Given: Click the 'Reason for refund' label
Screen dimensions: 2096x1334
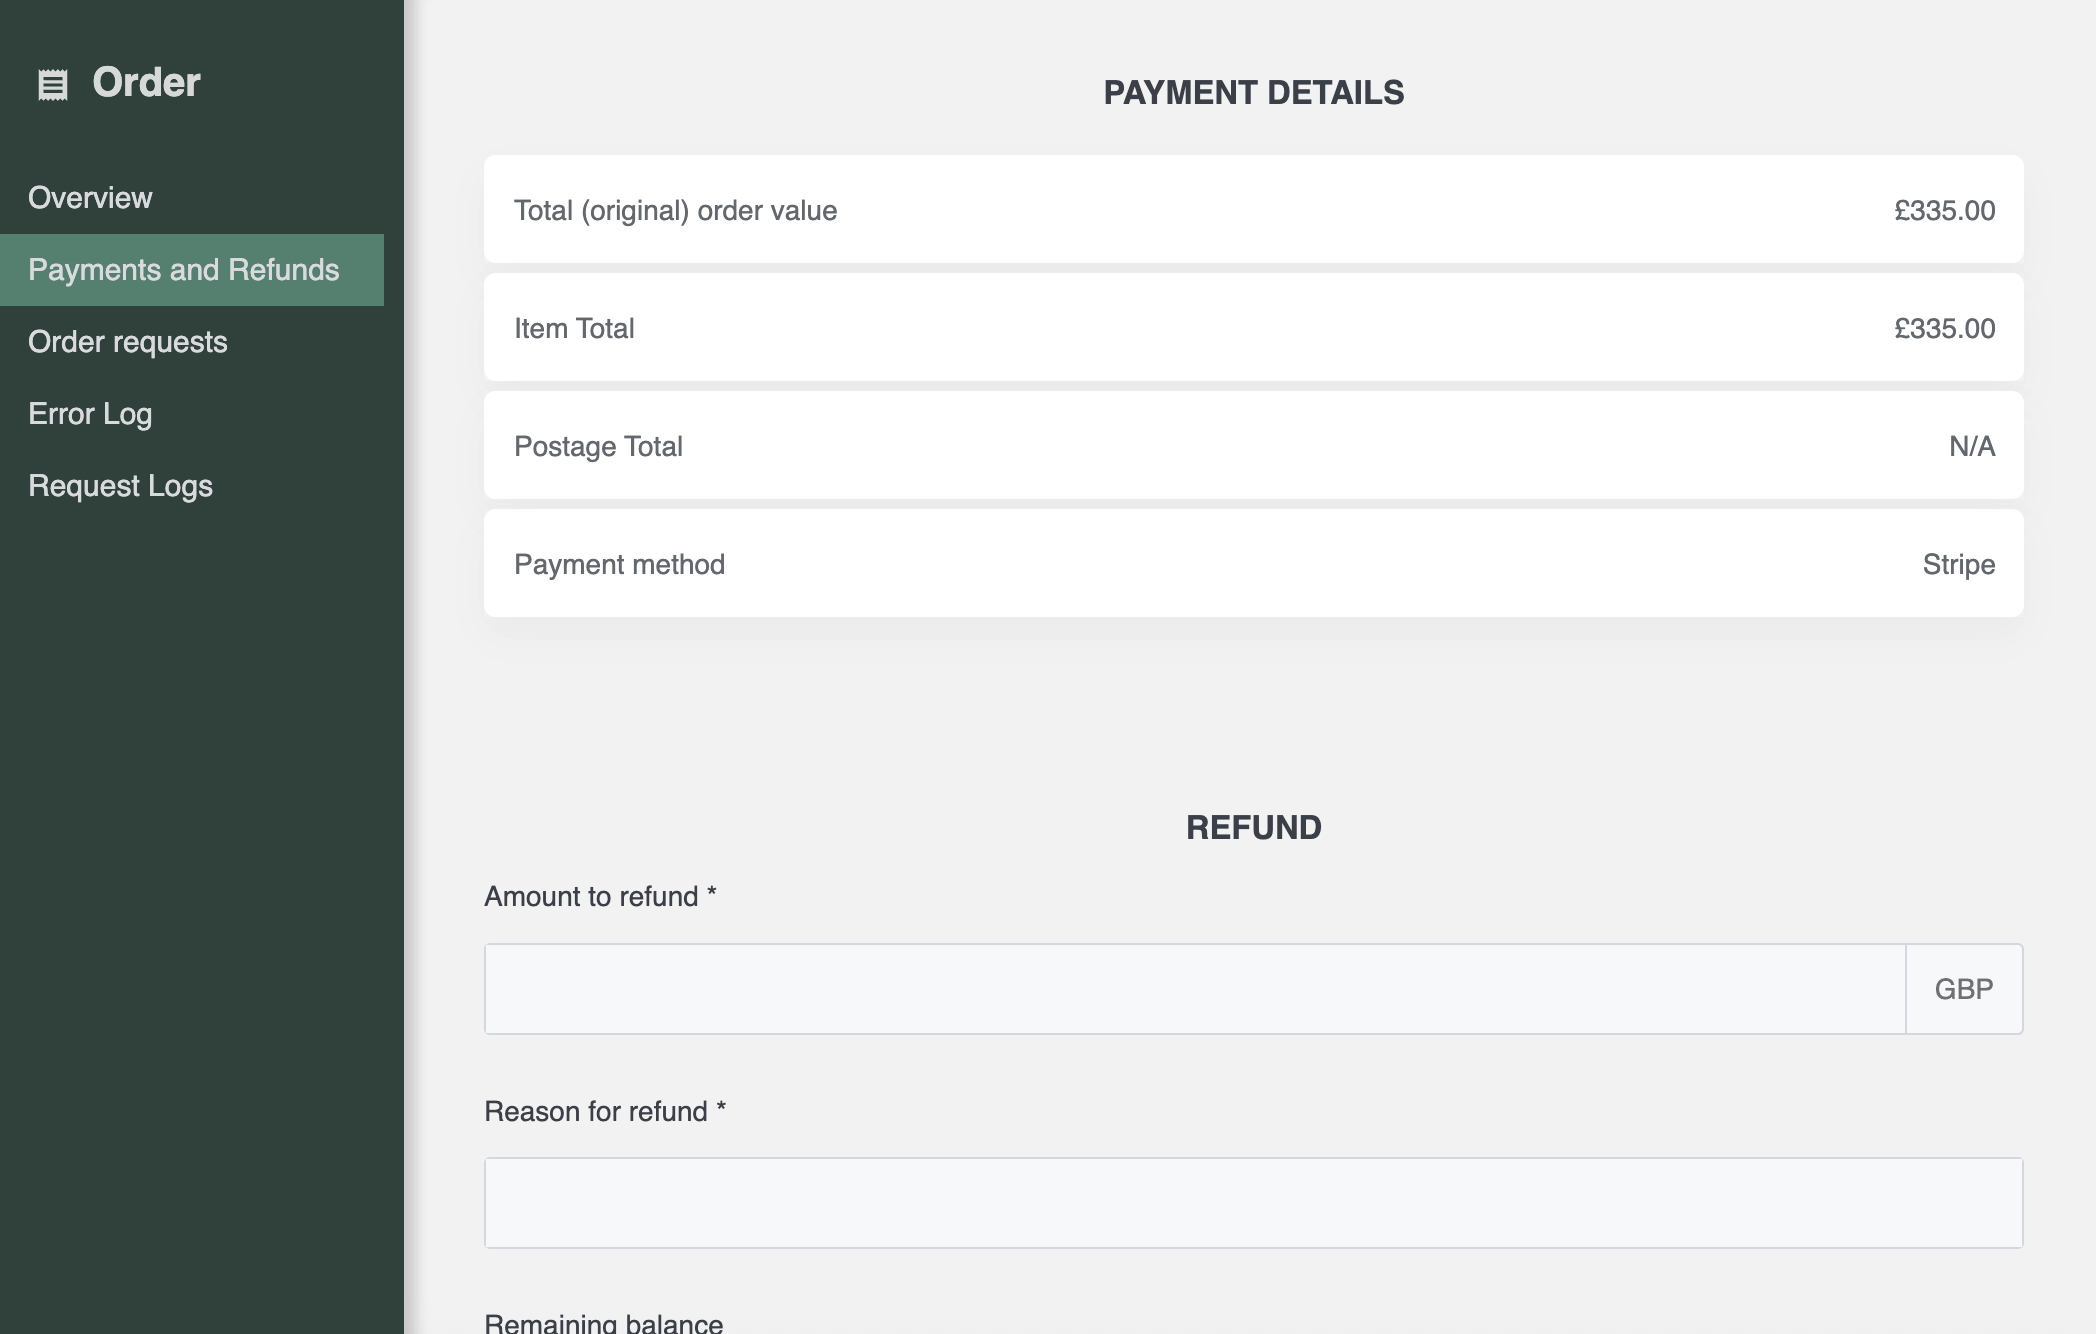Looking at the screenshot, I should (x=605, y=1112).
